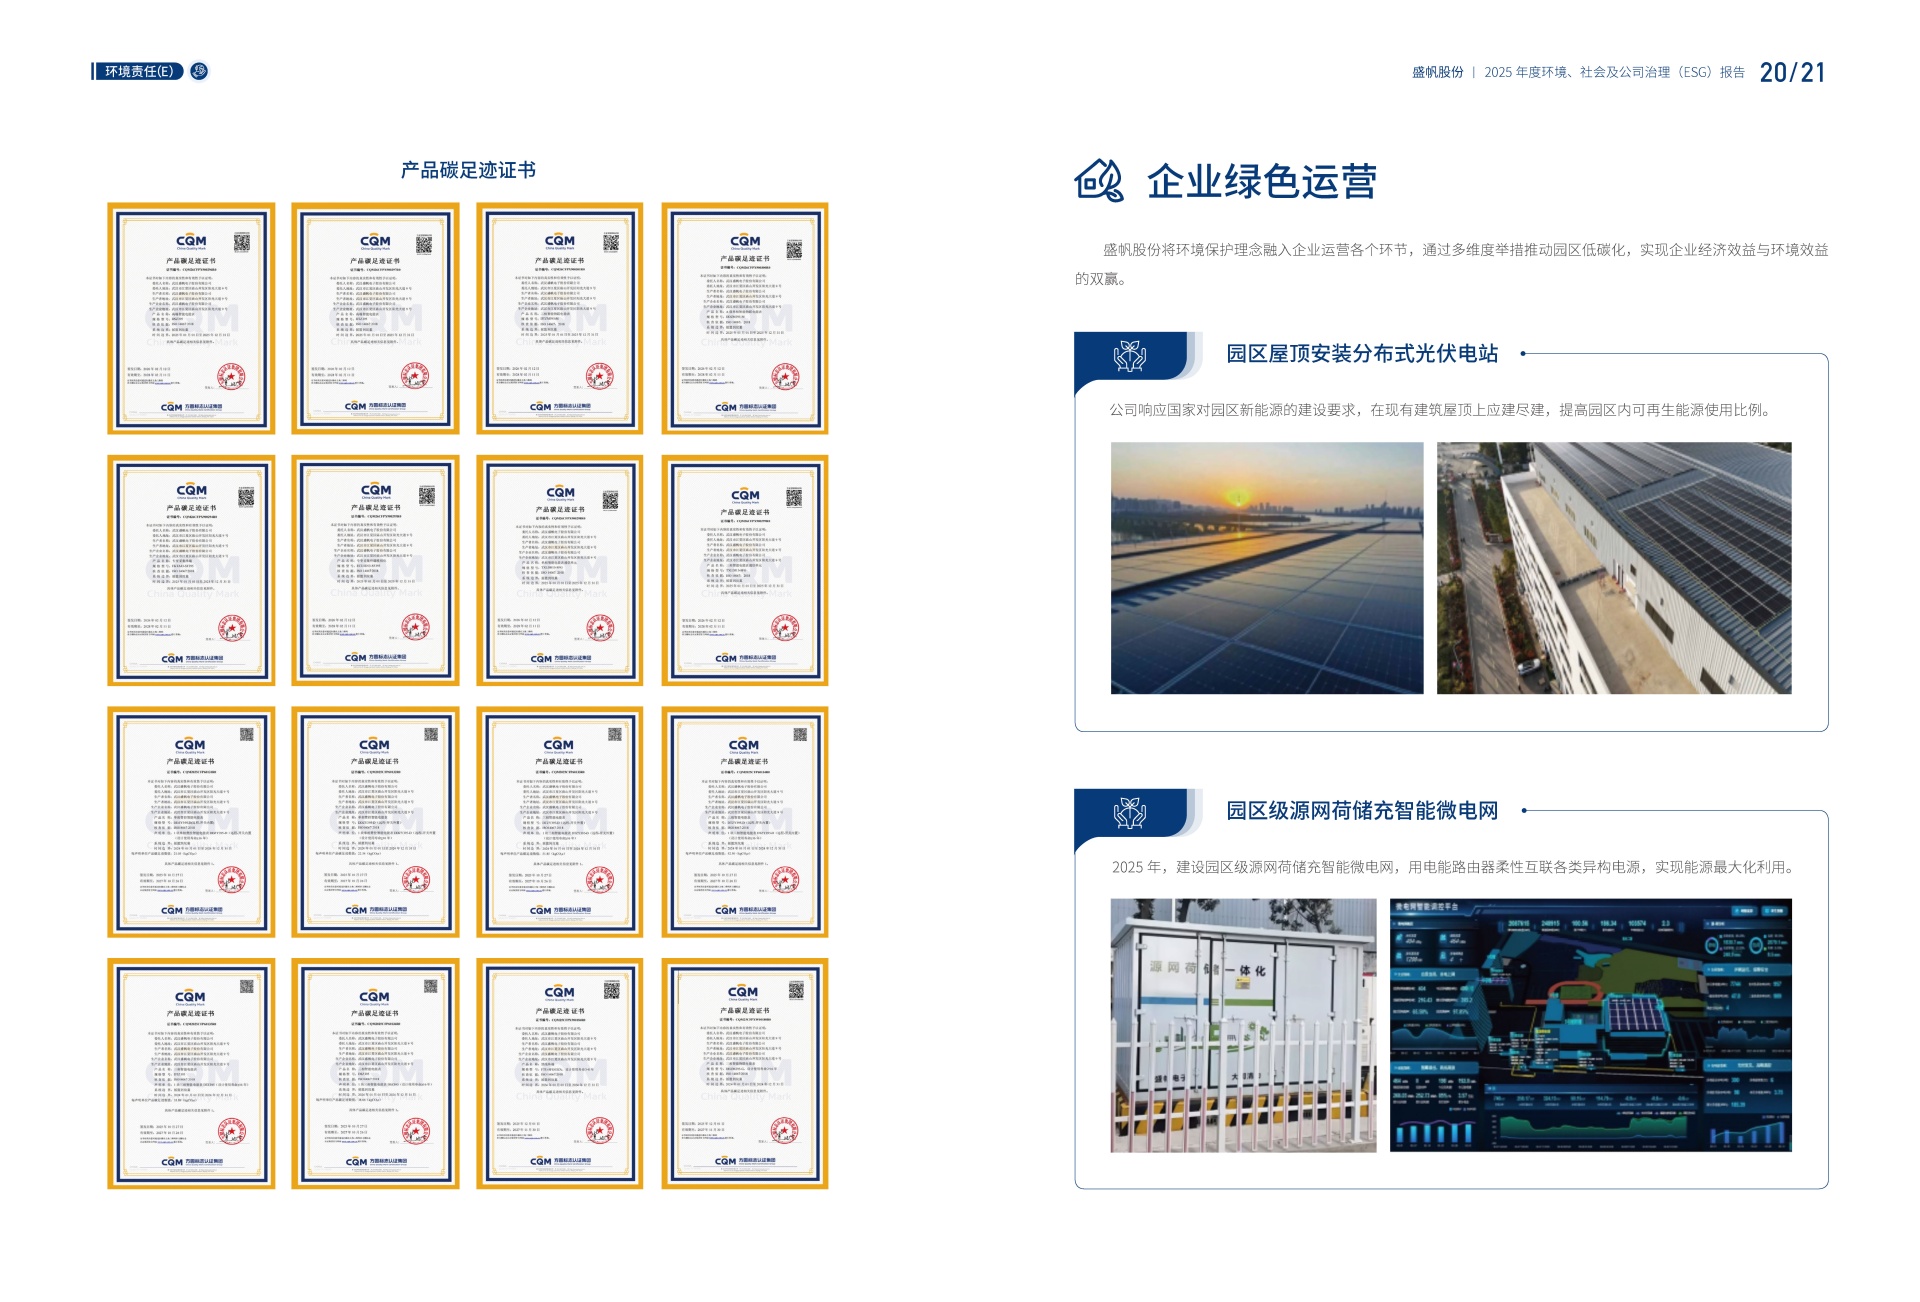Click the 2025 年度 ESG 报告 header text

(1613, 72)
